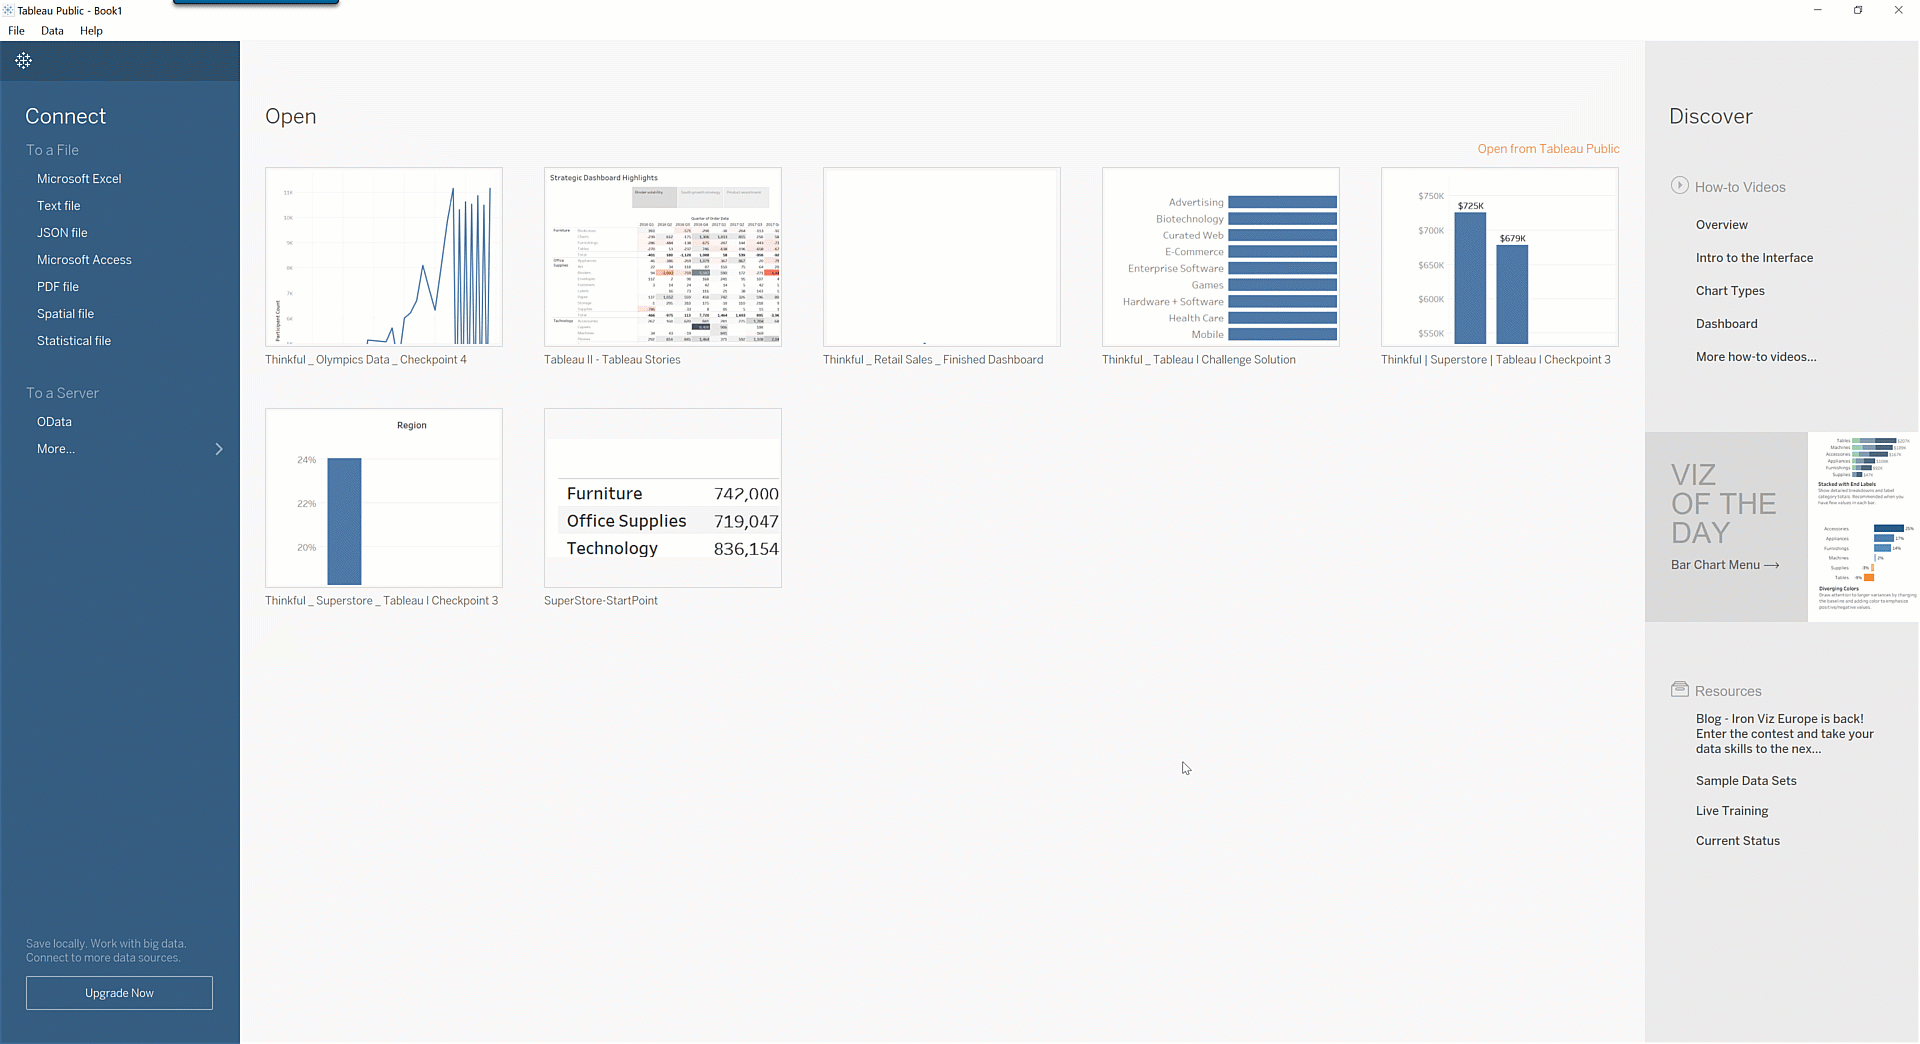Open the Challenge Solution workbook thumbnail
The image size is (1920, 1044).
(x=1220, y=257)
